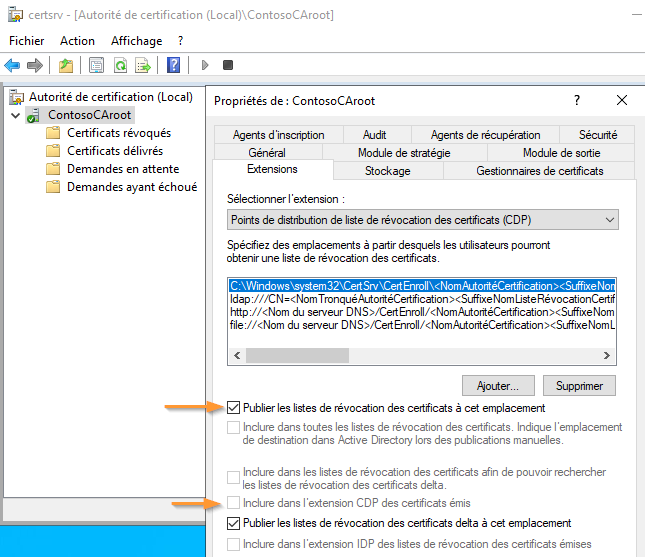Click the Refresh toolbar icon
This screenshot has width=645, height=557.
coord(120,65)
